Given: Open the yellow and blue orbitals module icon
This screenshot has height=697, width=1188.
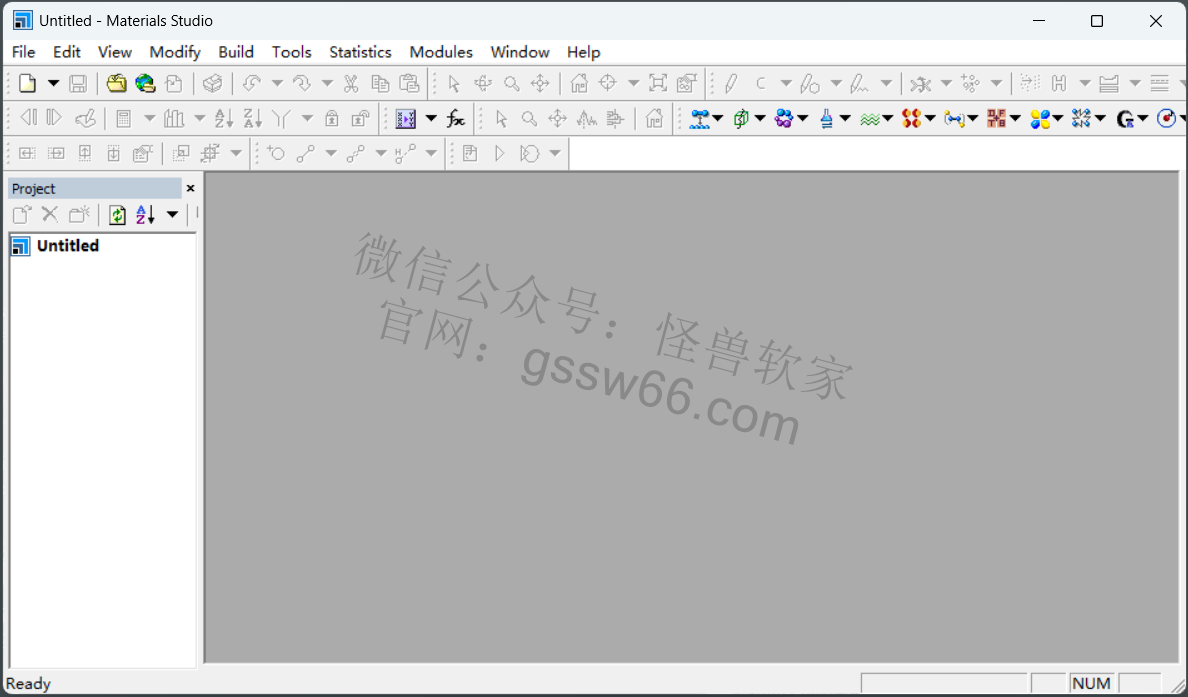Looking at the screenshot, I should pyautogui.click(x=1040, y=118).
